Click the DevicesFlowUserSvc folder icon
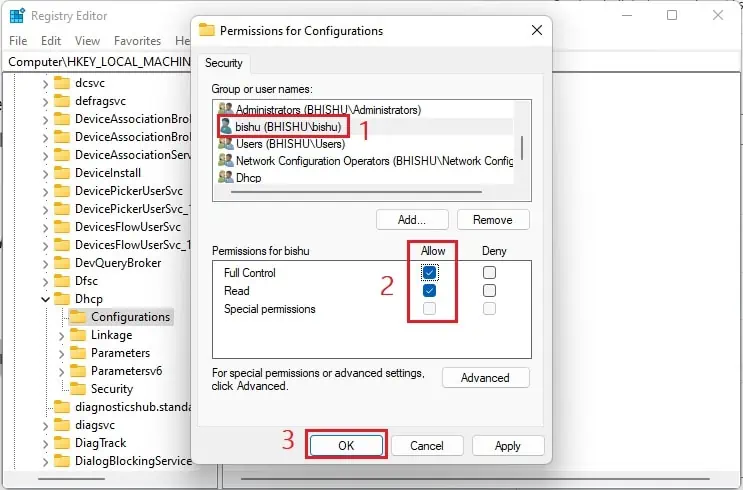Viewport: 743px width, 490px height. 62,227
